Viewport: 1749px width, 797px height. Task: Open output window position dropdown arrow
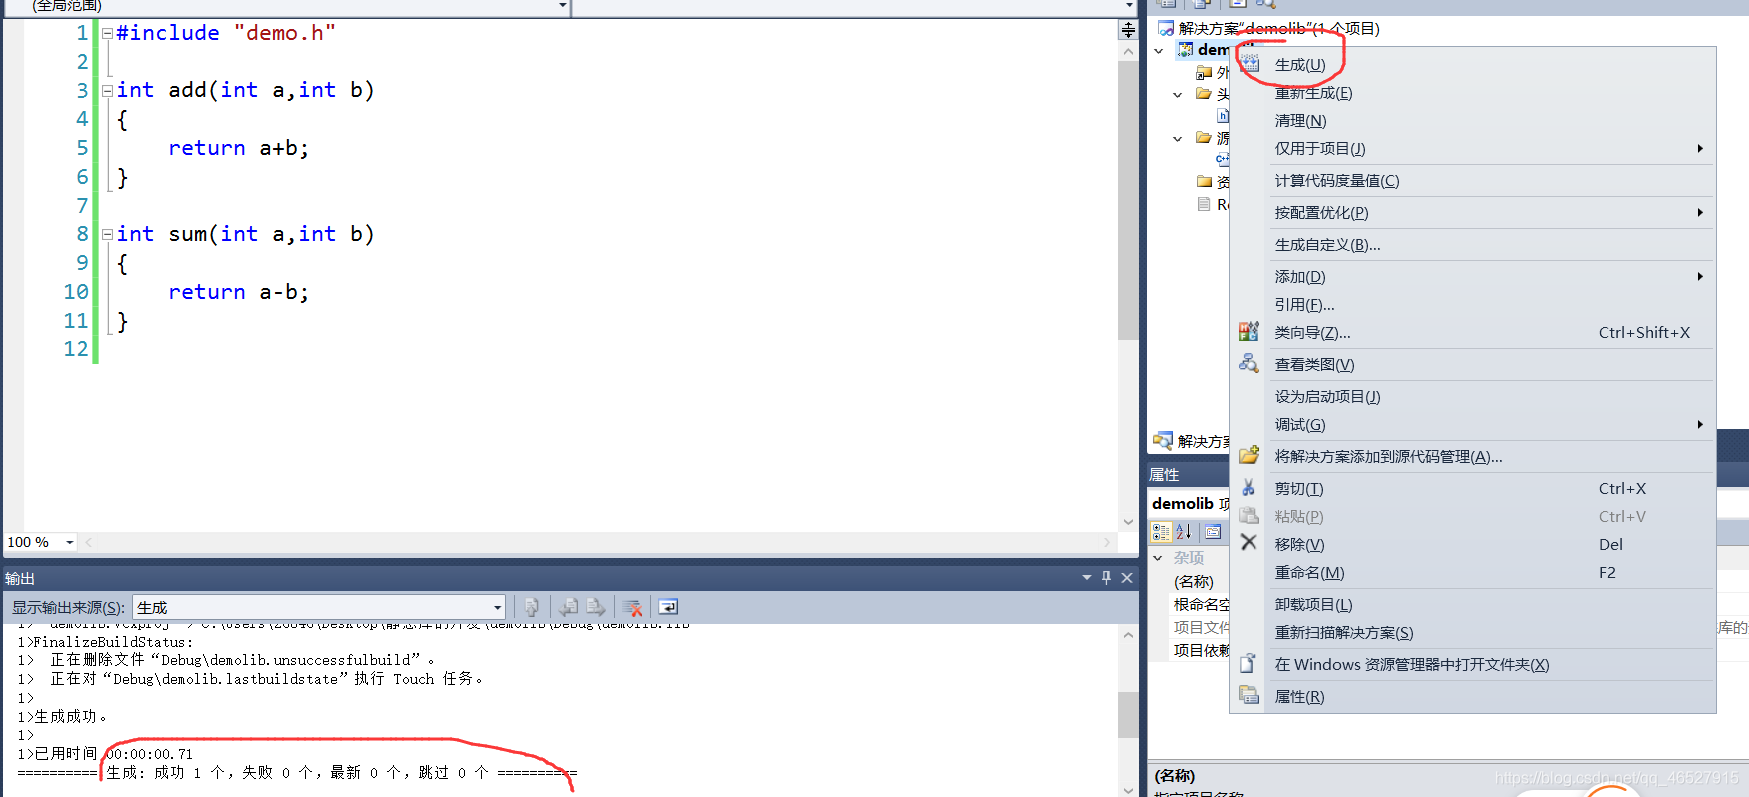point(1087,577)
